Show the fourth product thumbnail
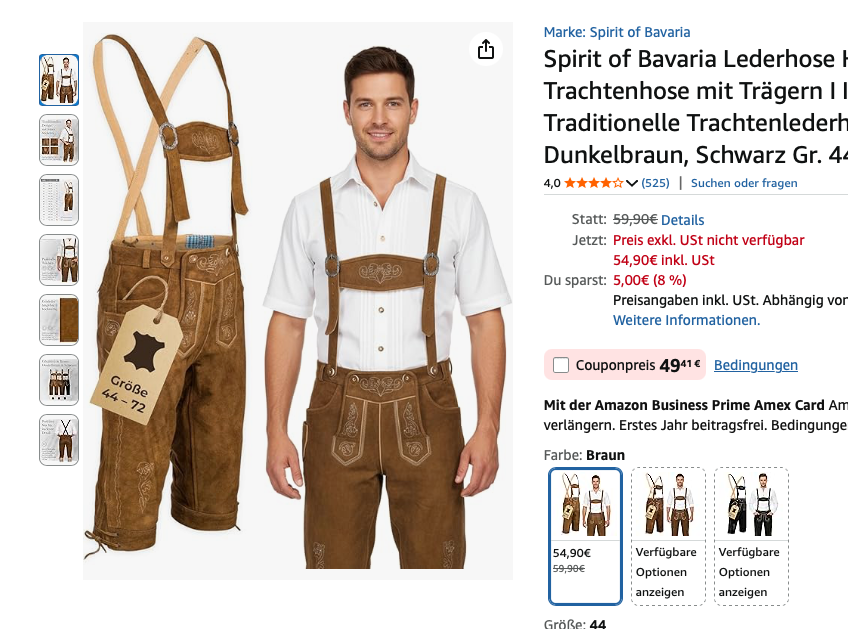 [x=59, y=260]
